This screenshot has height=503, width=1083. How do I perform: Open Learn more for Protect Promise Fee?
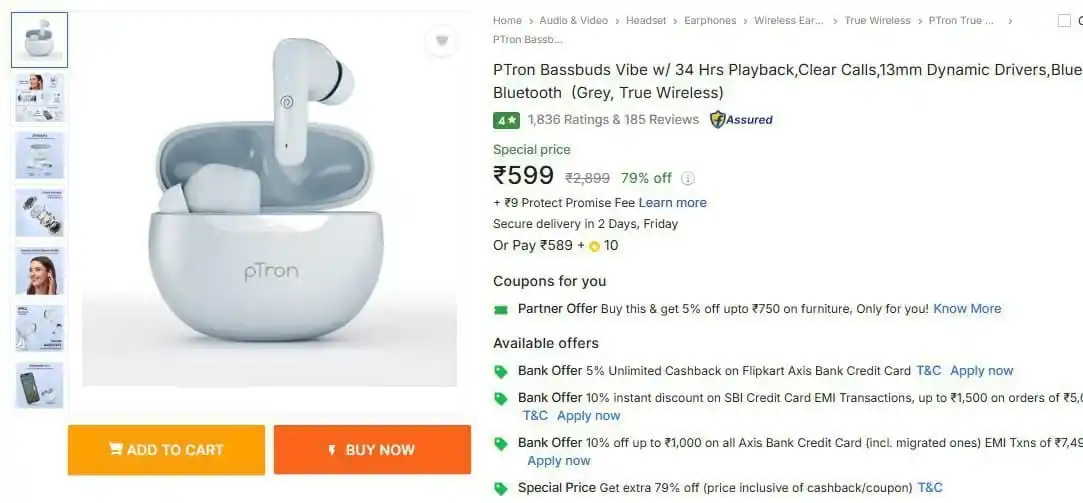[672, 203]
